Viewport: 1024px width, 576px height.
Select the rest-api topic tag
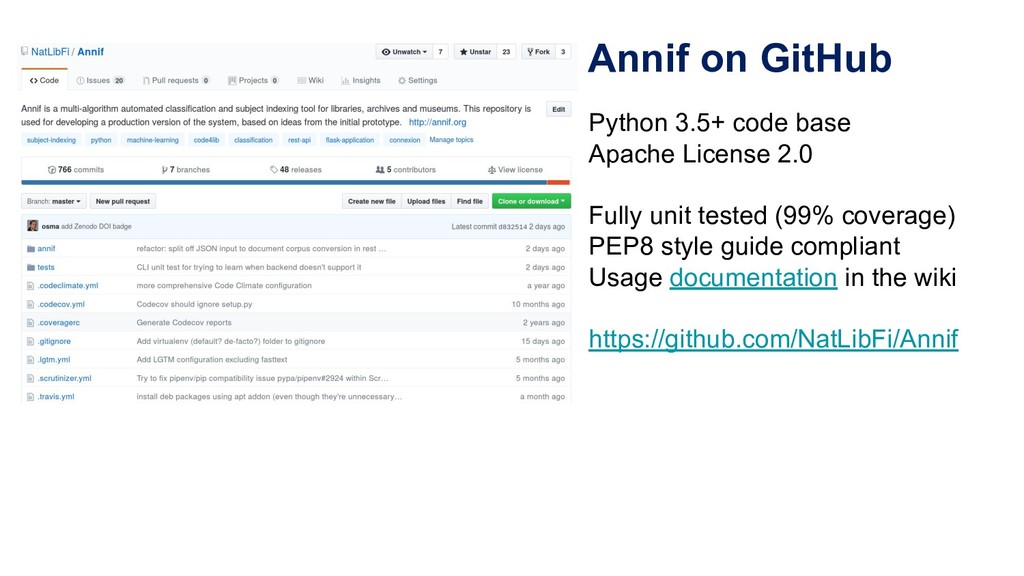(299, 140)
